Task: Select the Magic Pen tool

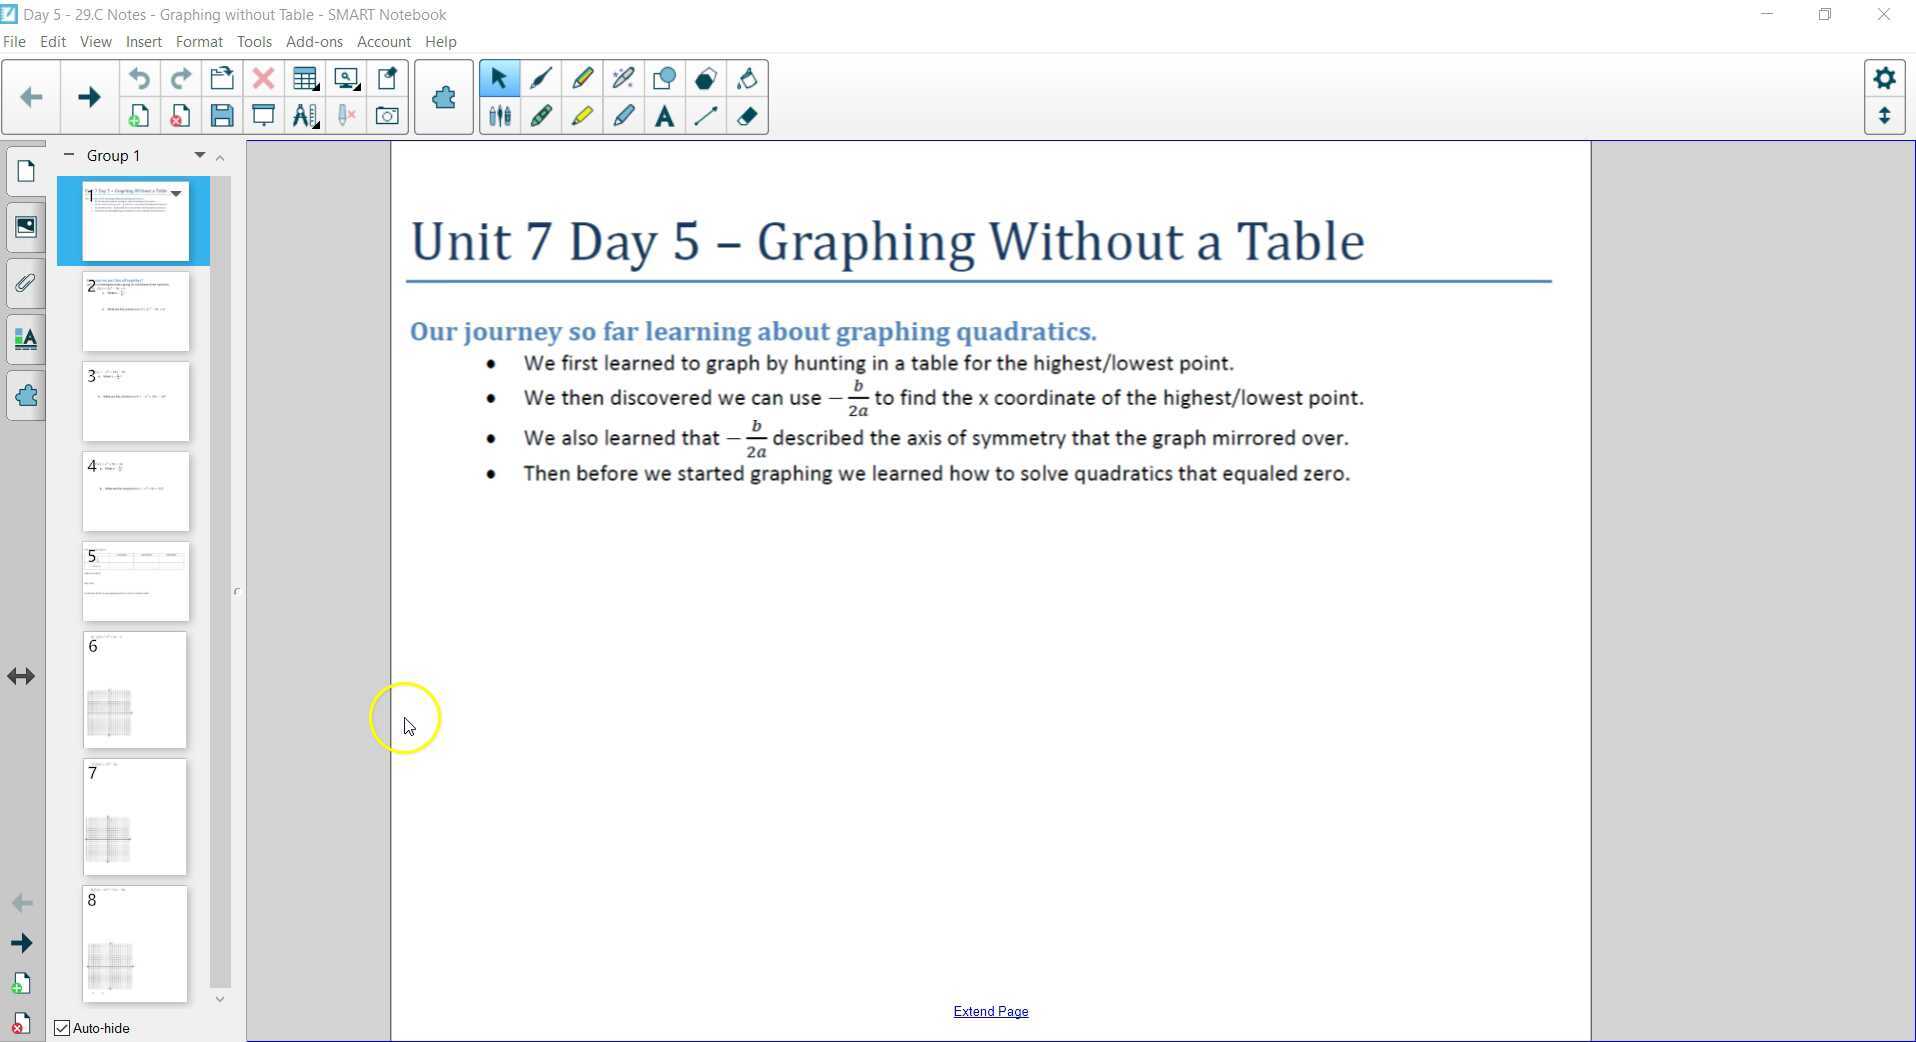Action: tap(623, 79)
